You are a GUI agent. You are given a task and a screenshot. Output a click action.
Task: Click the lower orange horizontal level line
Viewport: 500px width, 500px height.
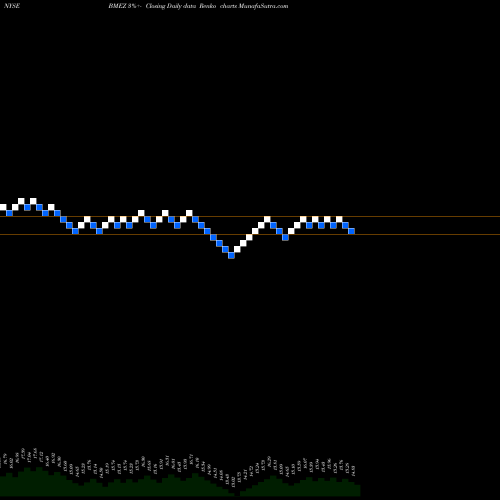pyautogui.click(x=250, y=235)
